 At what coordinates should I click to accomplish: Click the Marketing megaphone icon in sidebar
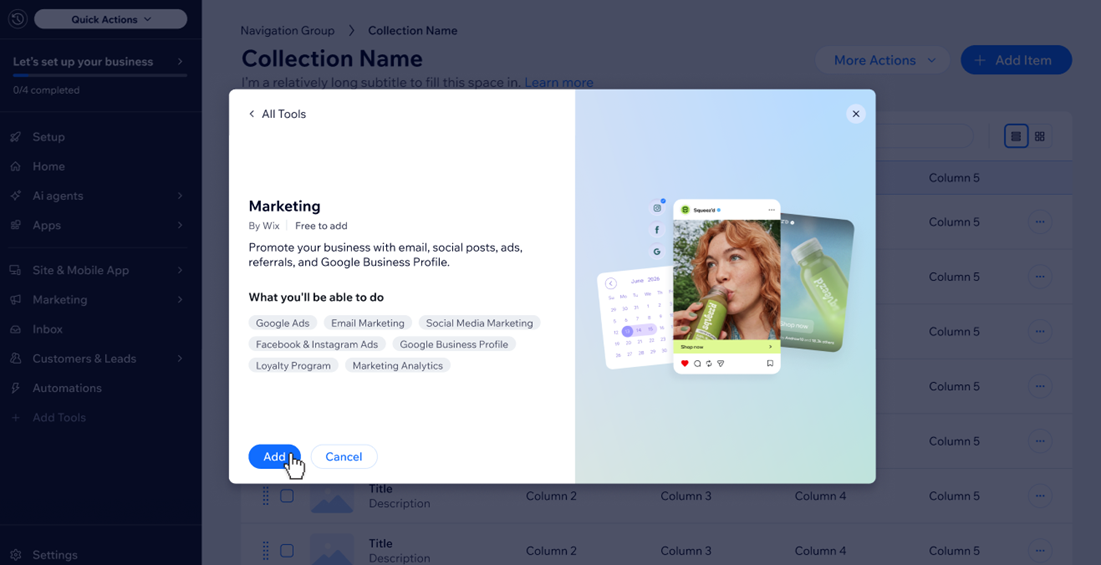(15, 300)
